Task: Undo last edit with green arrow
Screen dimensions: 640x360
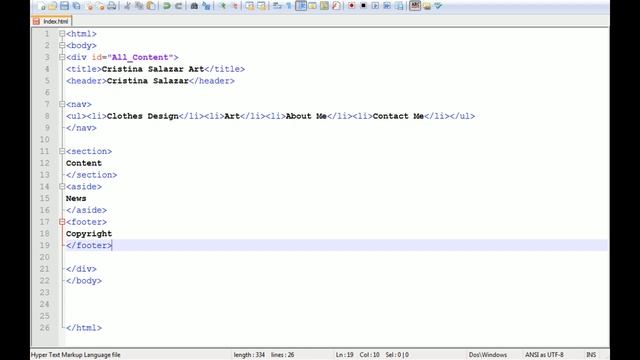Action: [x=167, y=6]
